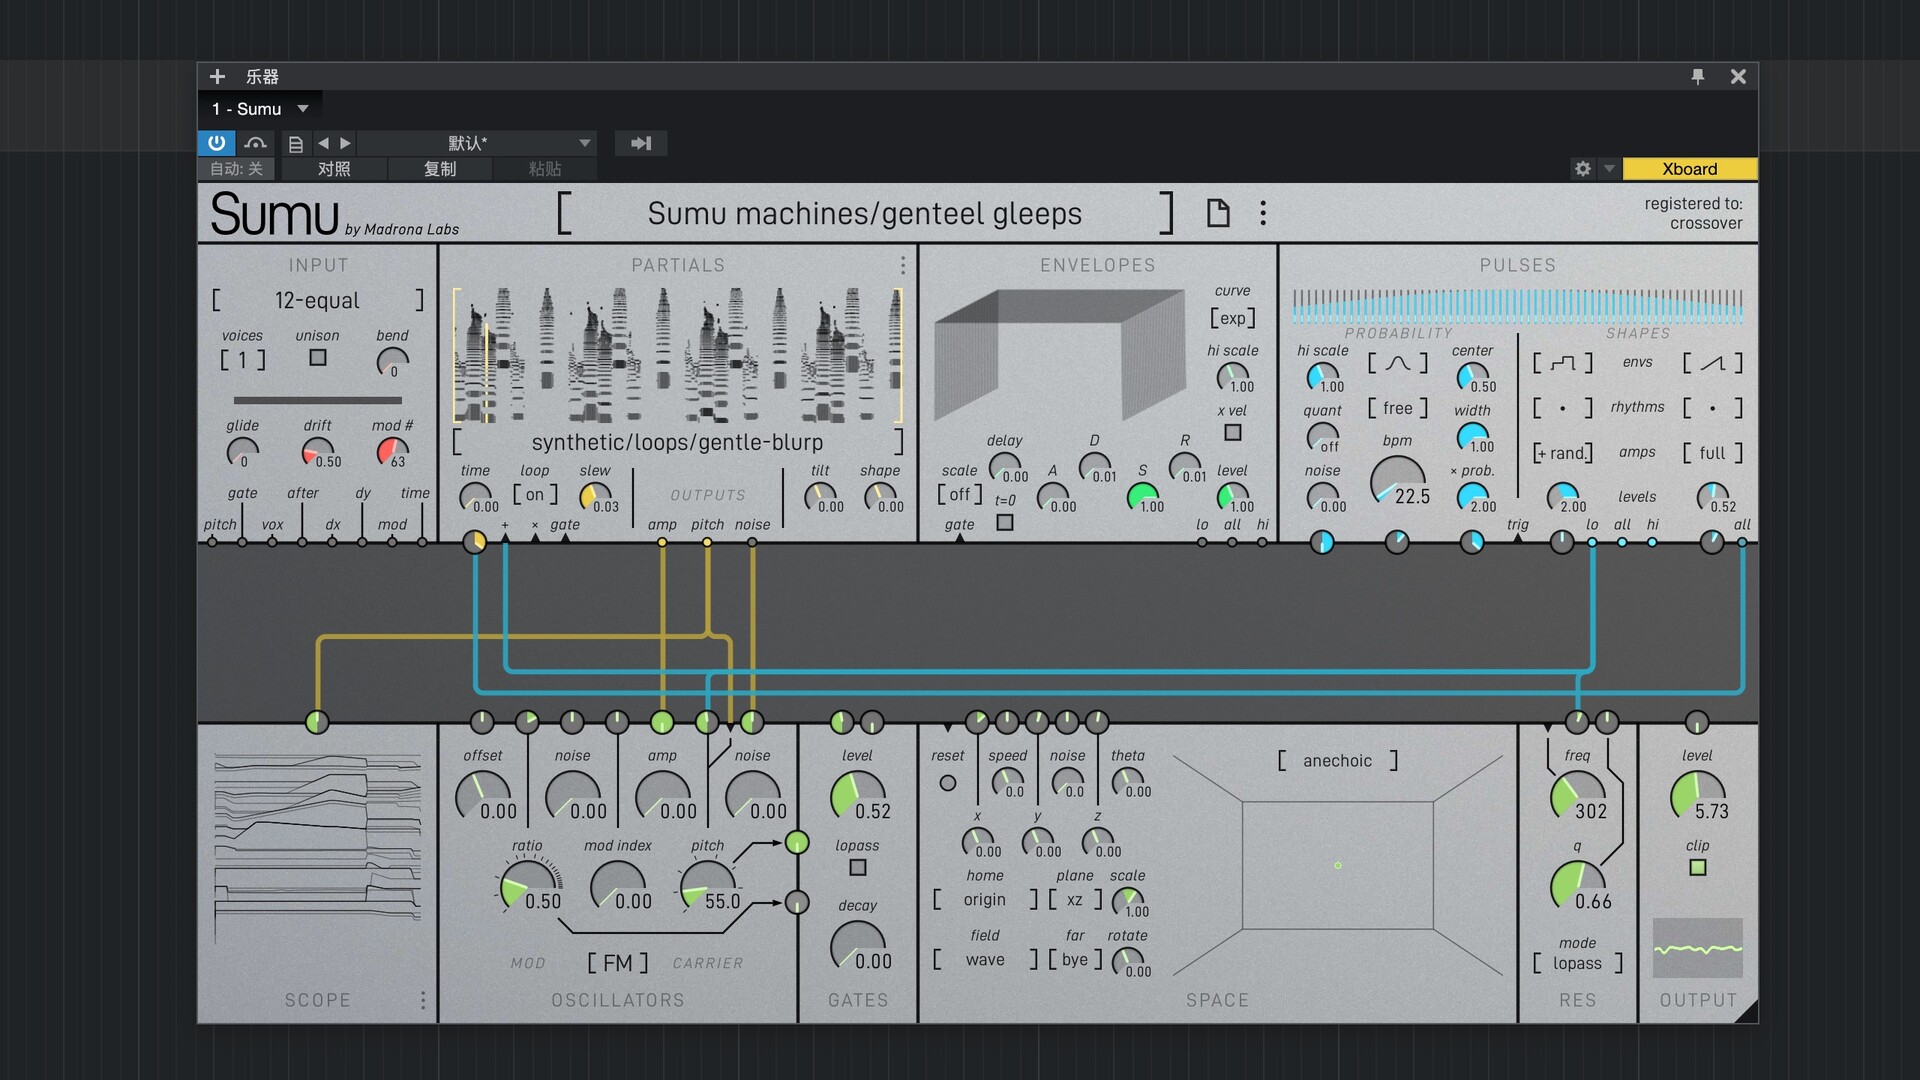Adjust the bpm 22.5 dial
The image size is (1920, 1080).
[x=1397, y=481]
